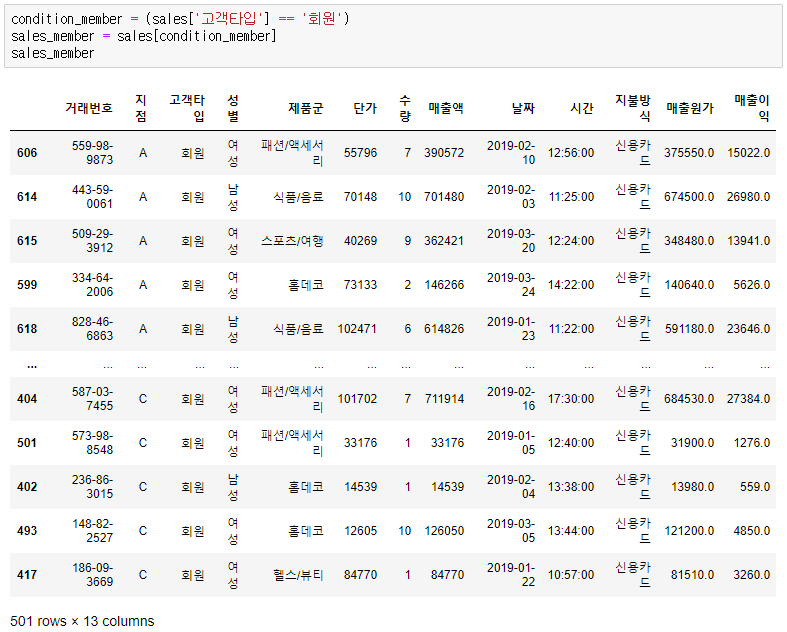Select row index 599
Screen dimensions: 787x632
[27, 285]
